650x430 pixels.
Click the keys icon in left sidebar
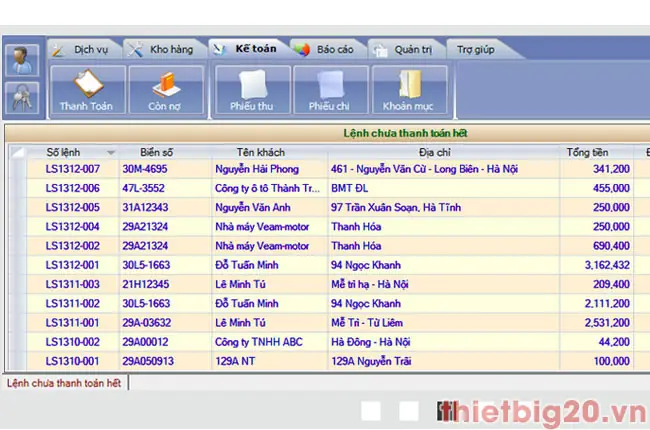(x=22, y=97)
